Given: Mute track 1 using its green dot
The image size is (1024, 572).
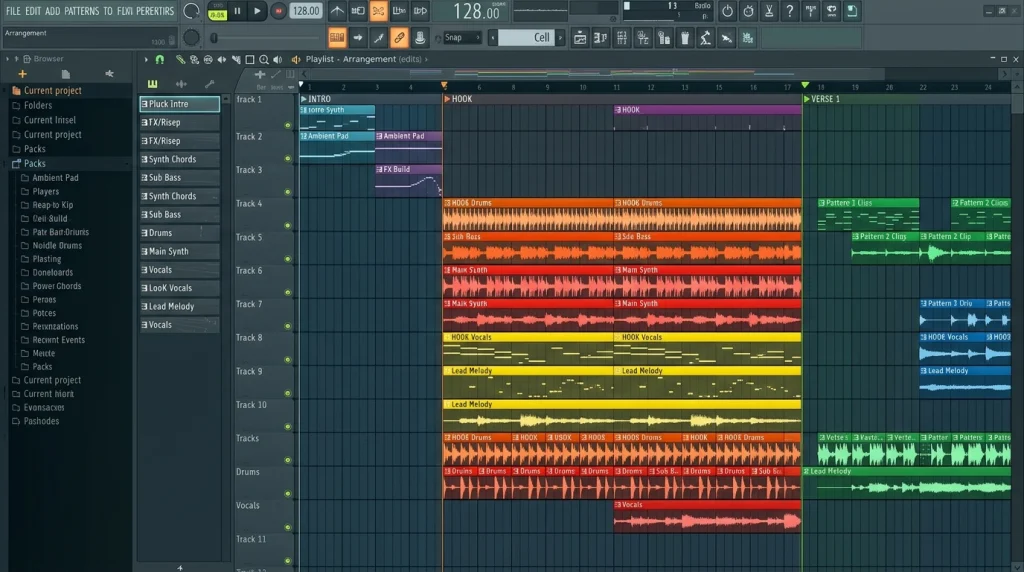Looking at the screenshot, I should click(x=287, y=125).
